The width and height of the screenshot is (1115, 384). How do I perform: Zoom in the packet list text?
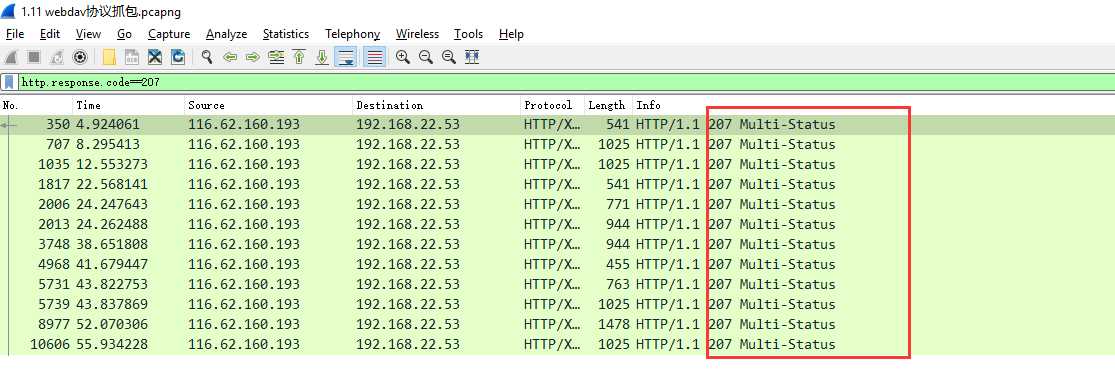402,57
